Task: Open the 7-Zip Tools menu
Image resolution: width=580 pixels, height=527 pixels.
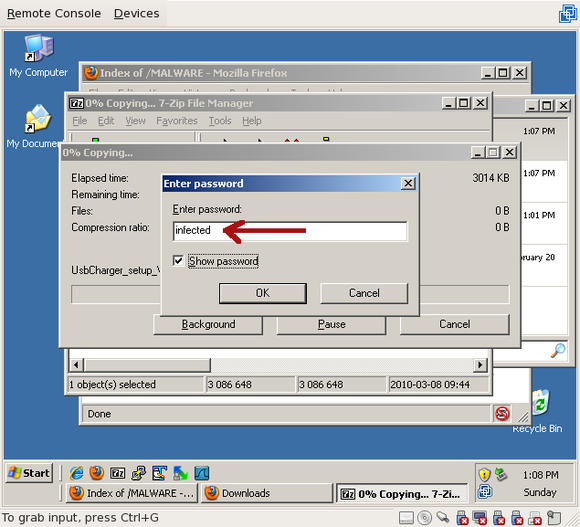Action: 220,121
